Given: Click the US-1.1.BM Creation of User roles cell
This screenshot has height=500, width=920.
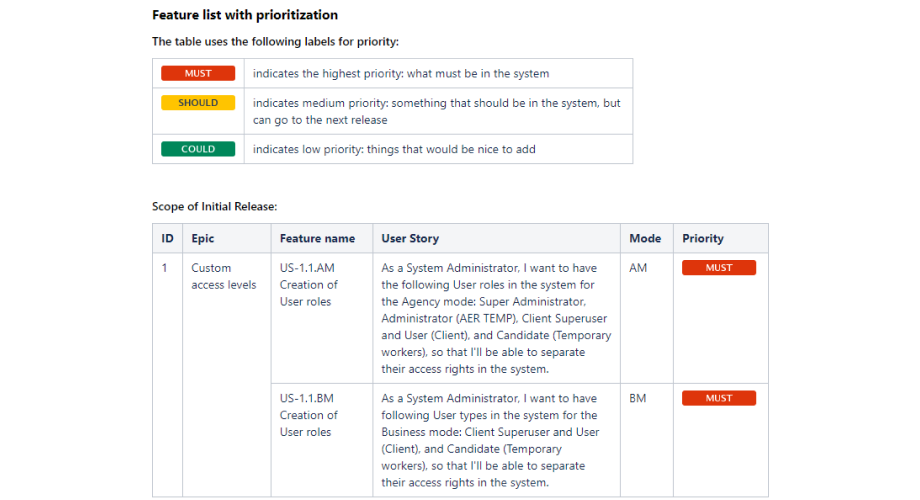Looking at the screenshot, I should pos(322,440).
